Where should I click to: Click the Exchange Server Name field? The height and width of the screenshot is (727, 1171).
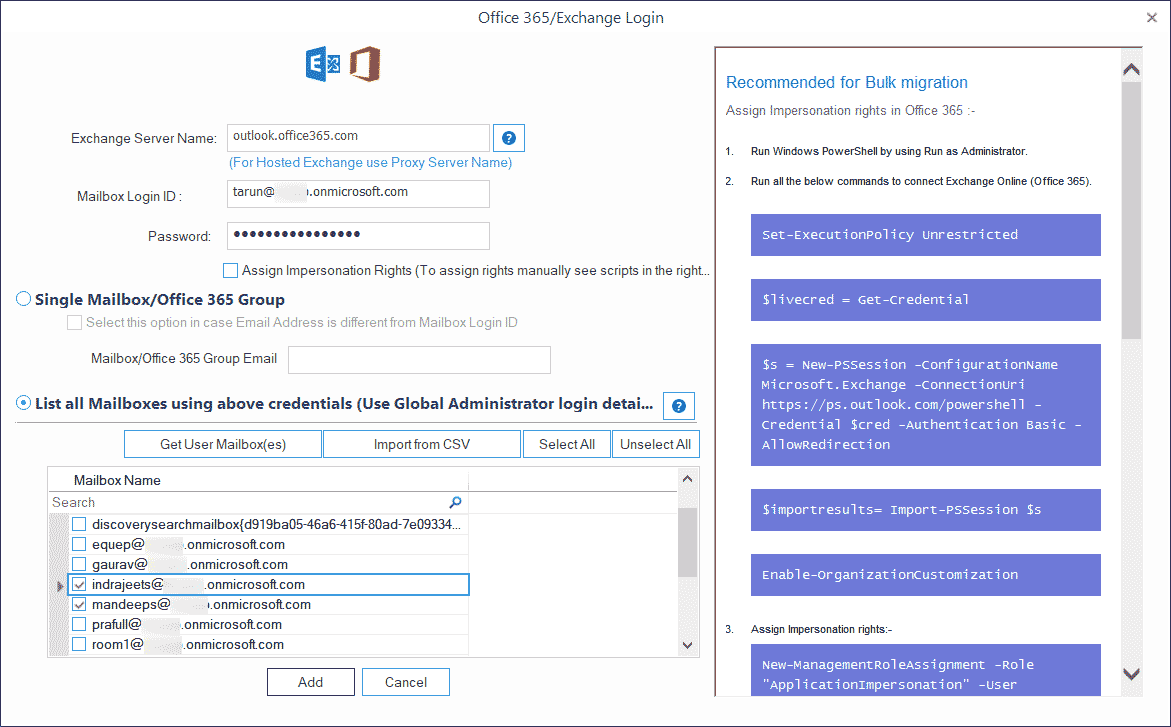[x=358, y=137]
